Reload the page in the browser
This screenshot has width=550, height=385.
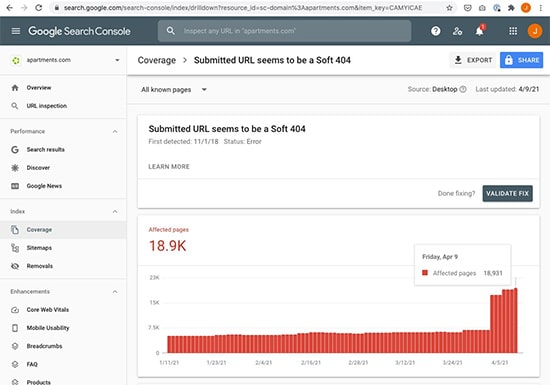click(39, 7)
